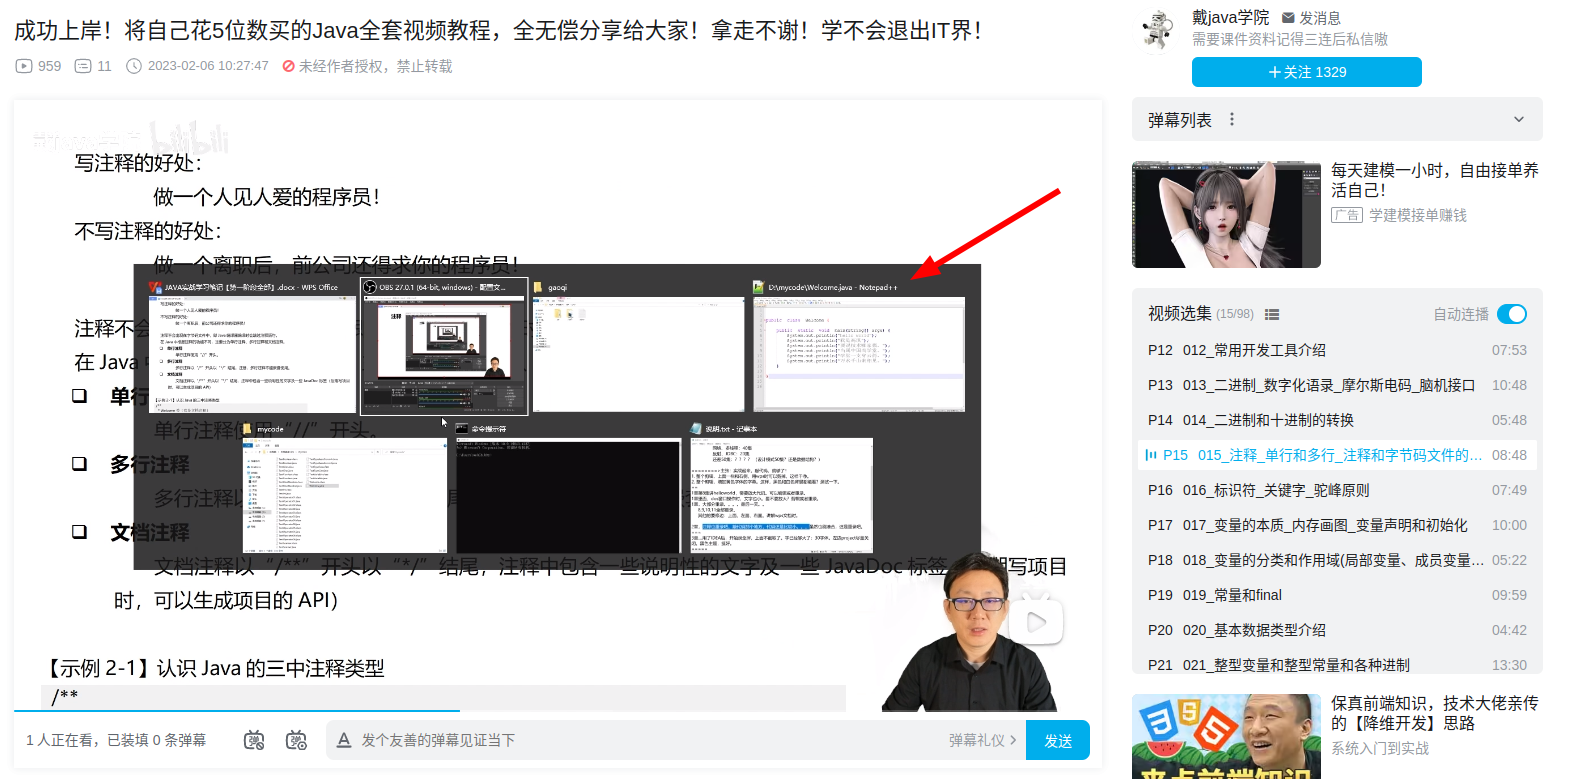Click the 1人正在看 viewer status text

tap(116, 740)
